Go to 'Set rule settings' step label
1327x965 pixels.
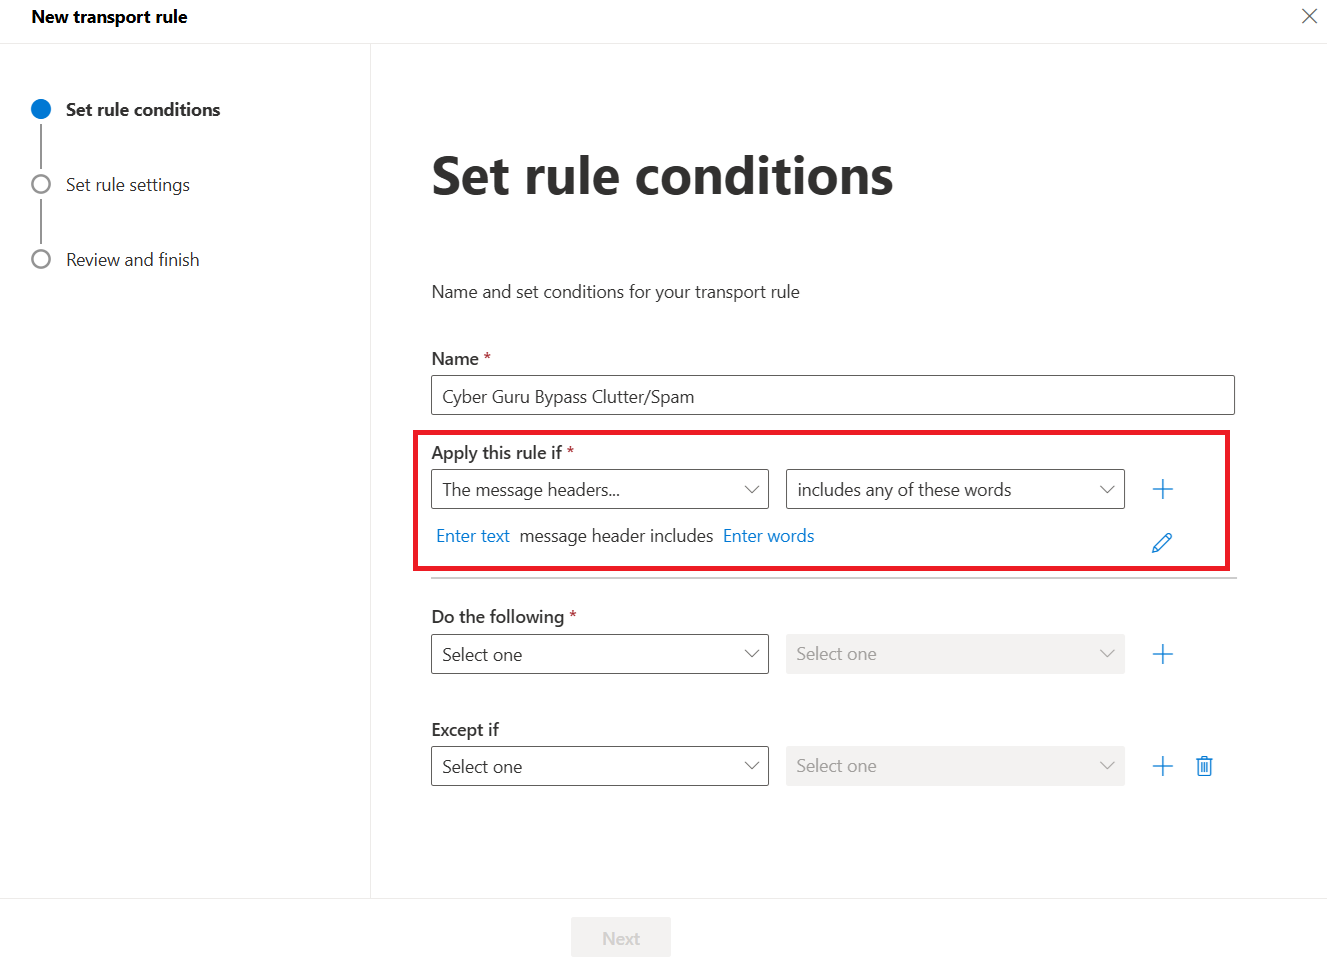(128, 185)
